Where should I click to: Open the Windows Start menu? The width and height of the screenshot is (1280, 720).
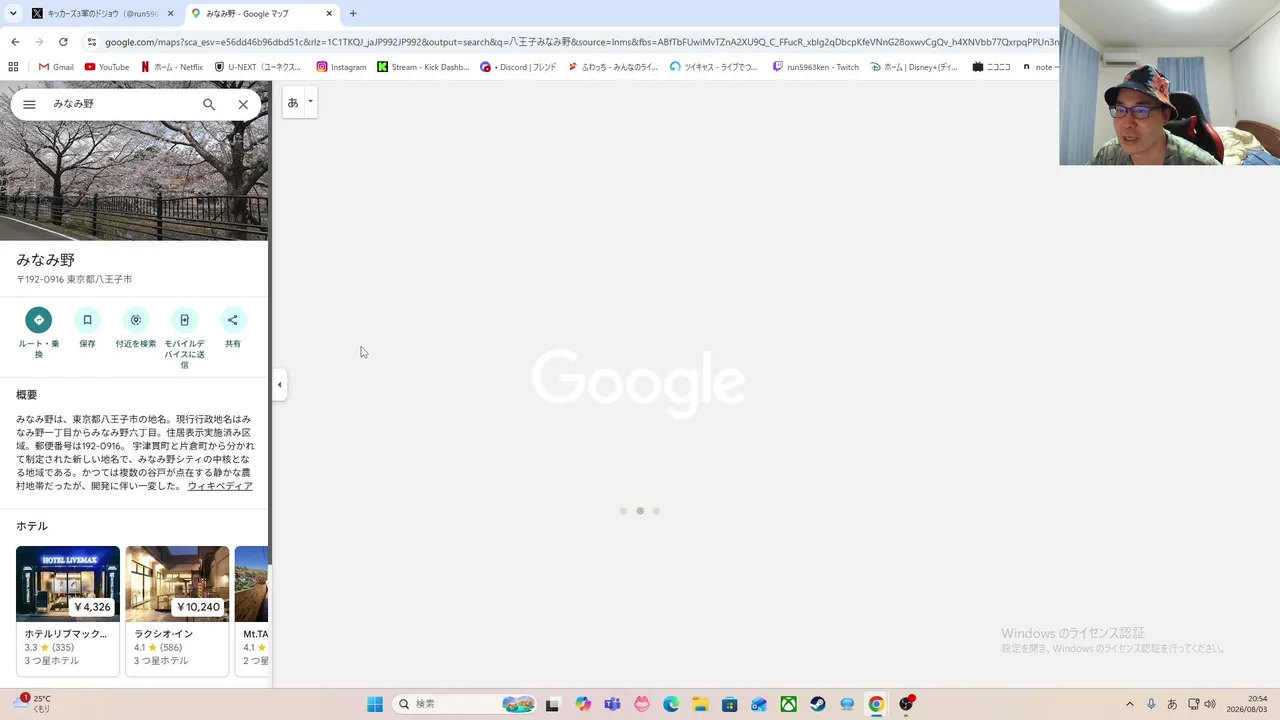pyautogui.click(x=375, y=704)
